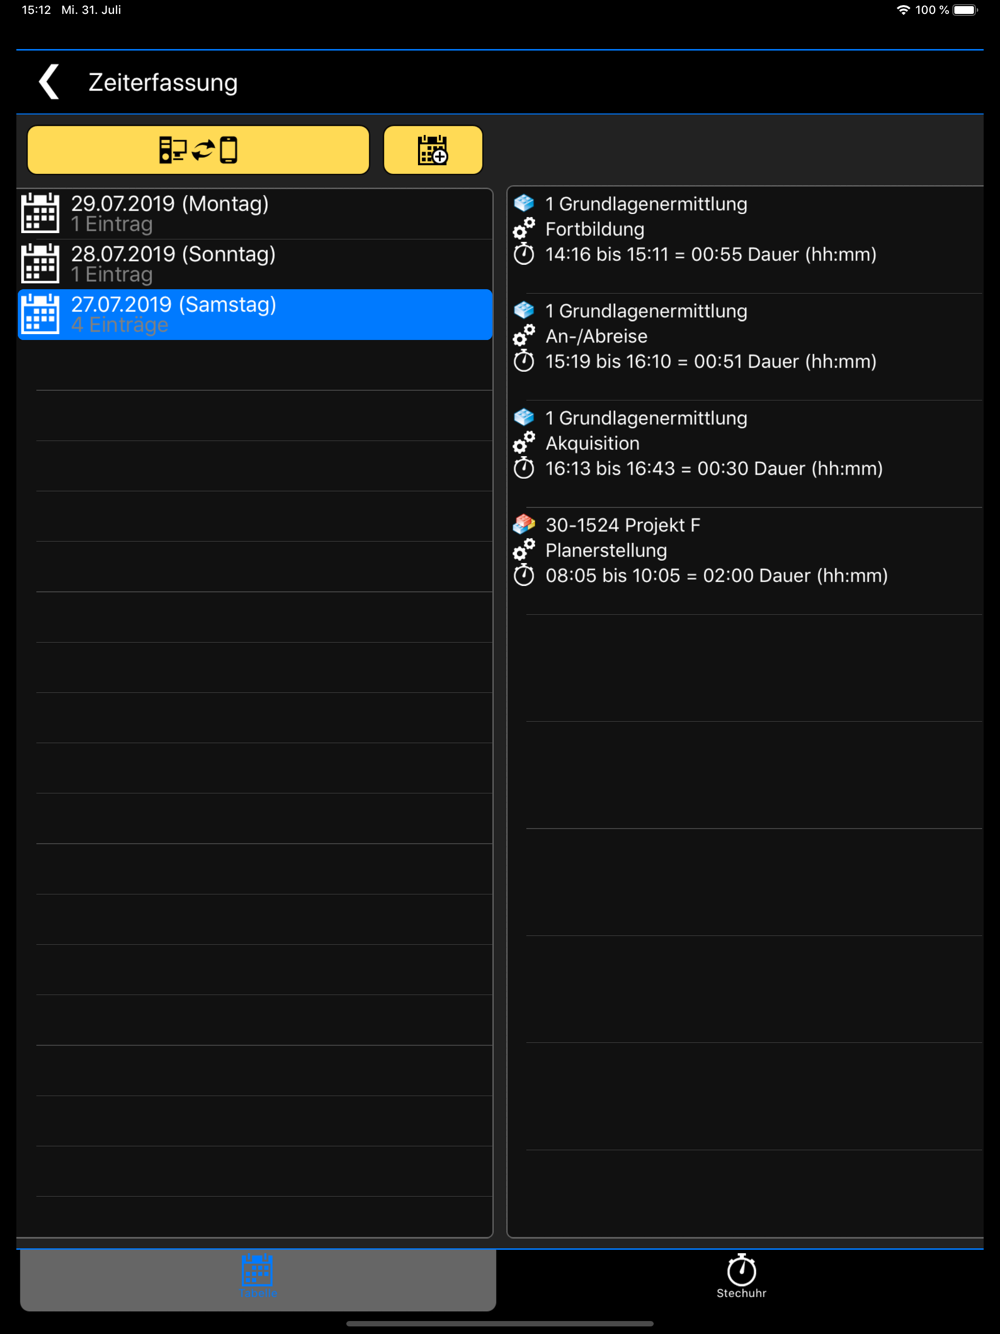
Task: Click the colored cube icon for 30-1524 Projekt F
Action: point(524,524)
